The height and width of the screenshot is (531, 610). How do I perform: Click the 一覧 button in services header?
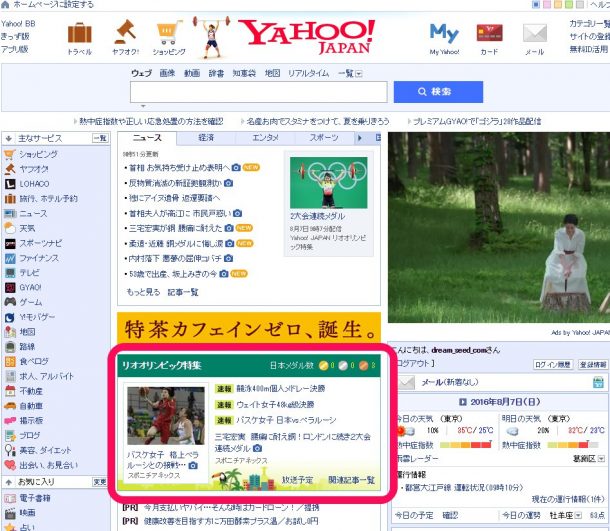point(100,138)
